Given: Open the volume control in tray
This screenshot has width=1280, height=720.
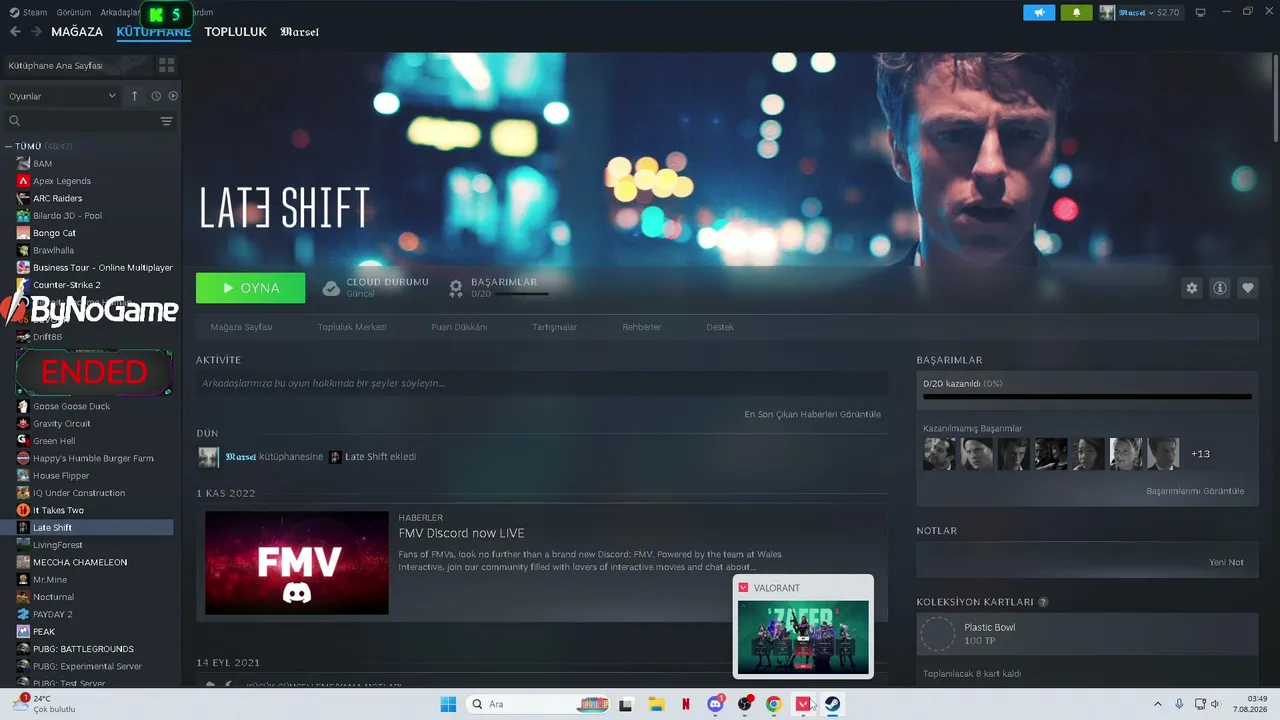Looking at the screenshot, I should point(1216,704).
